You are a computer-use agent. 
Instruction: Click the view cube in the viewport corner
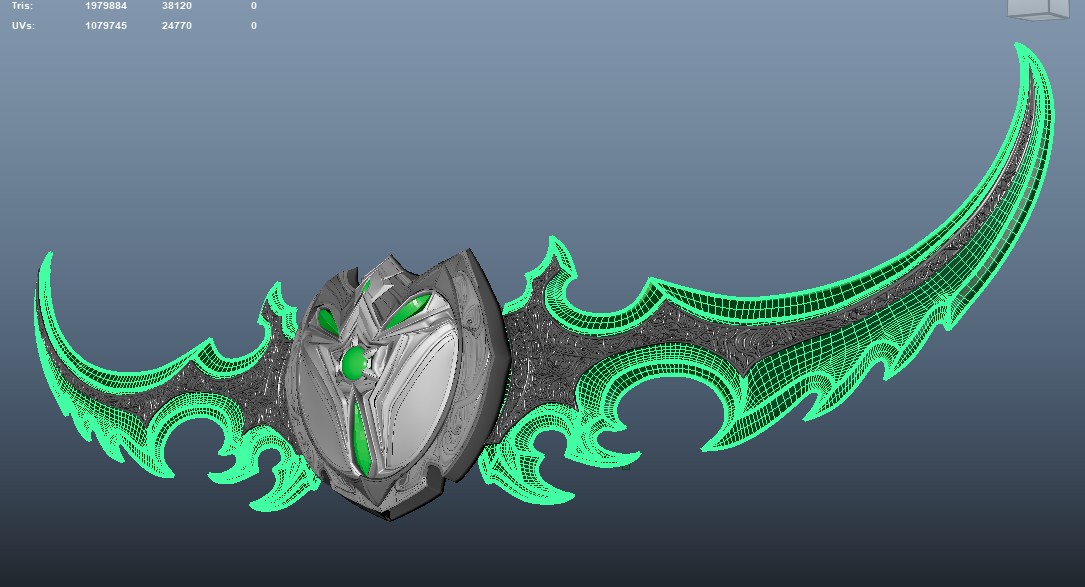point(1038,8)
